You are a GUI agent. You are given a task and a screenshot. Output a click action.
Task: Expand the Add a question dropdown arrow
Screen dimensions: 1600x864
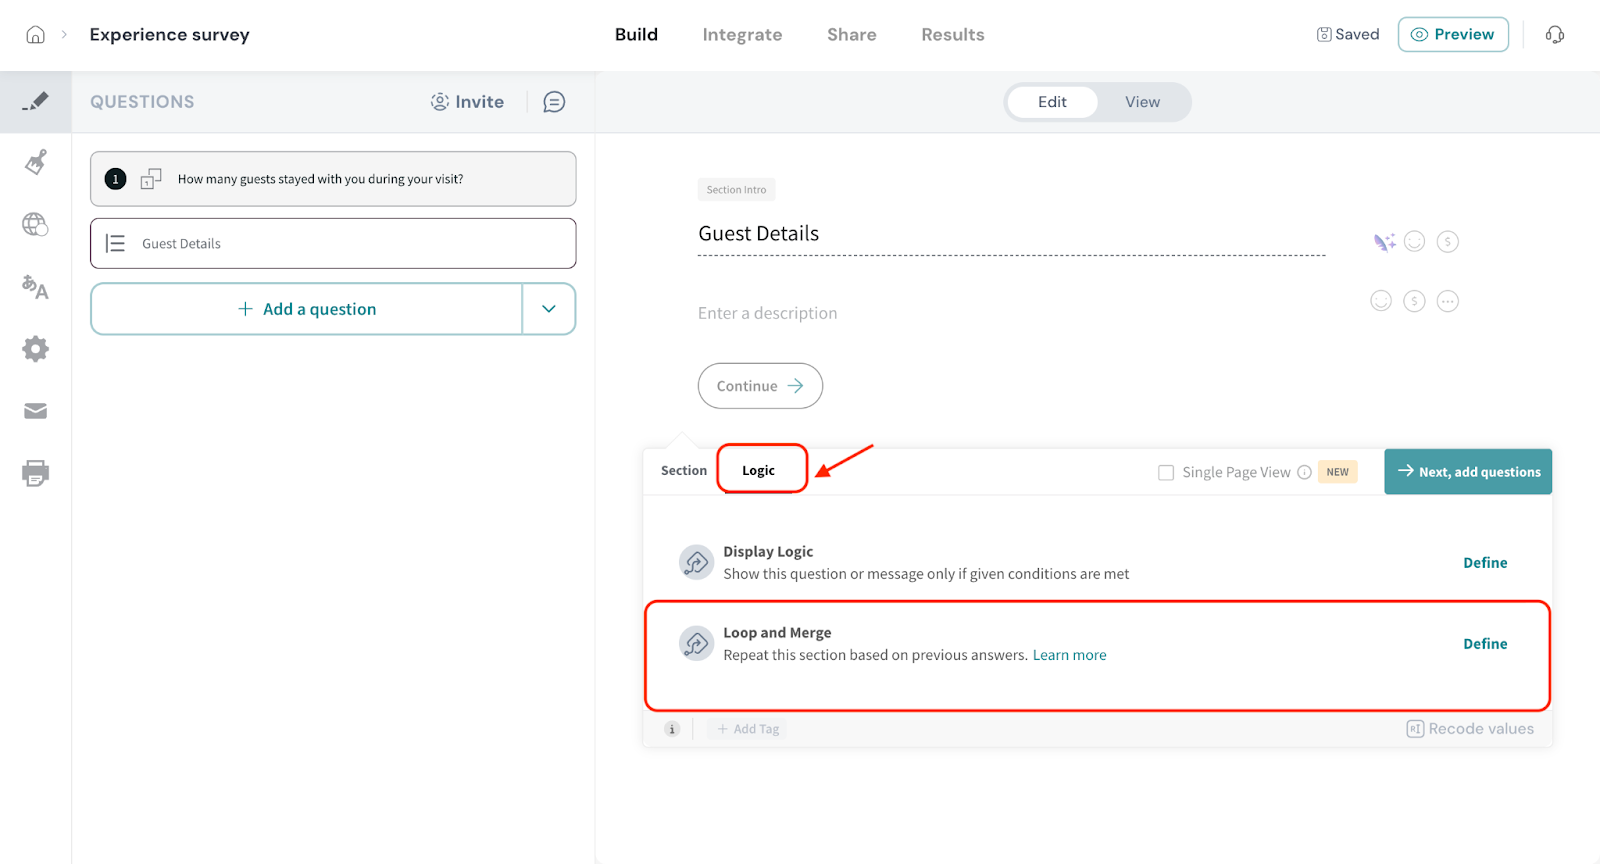[548, 309]
